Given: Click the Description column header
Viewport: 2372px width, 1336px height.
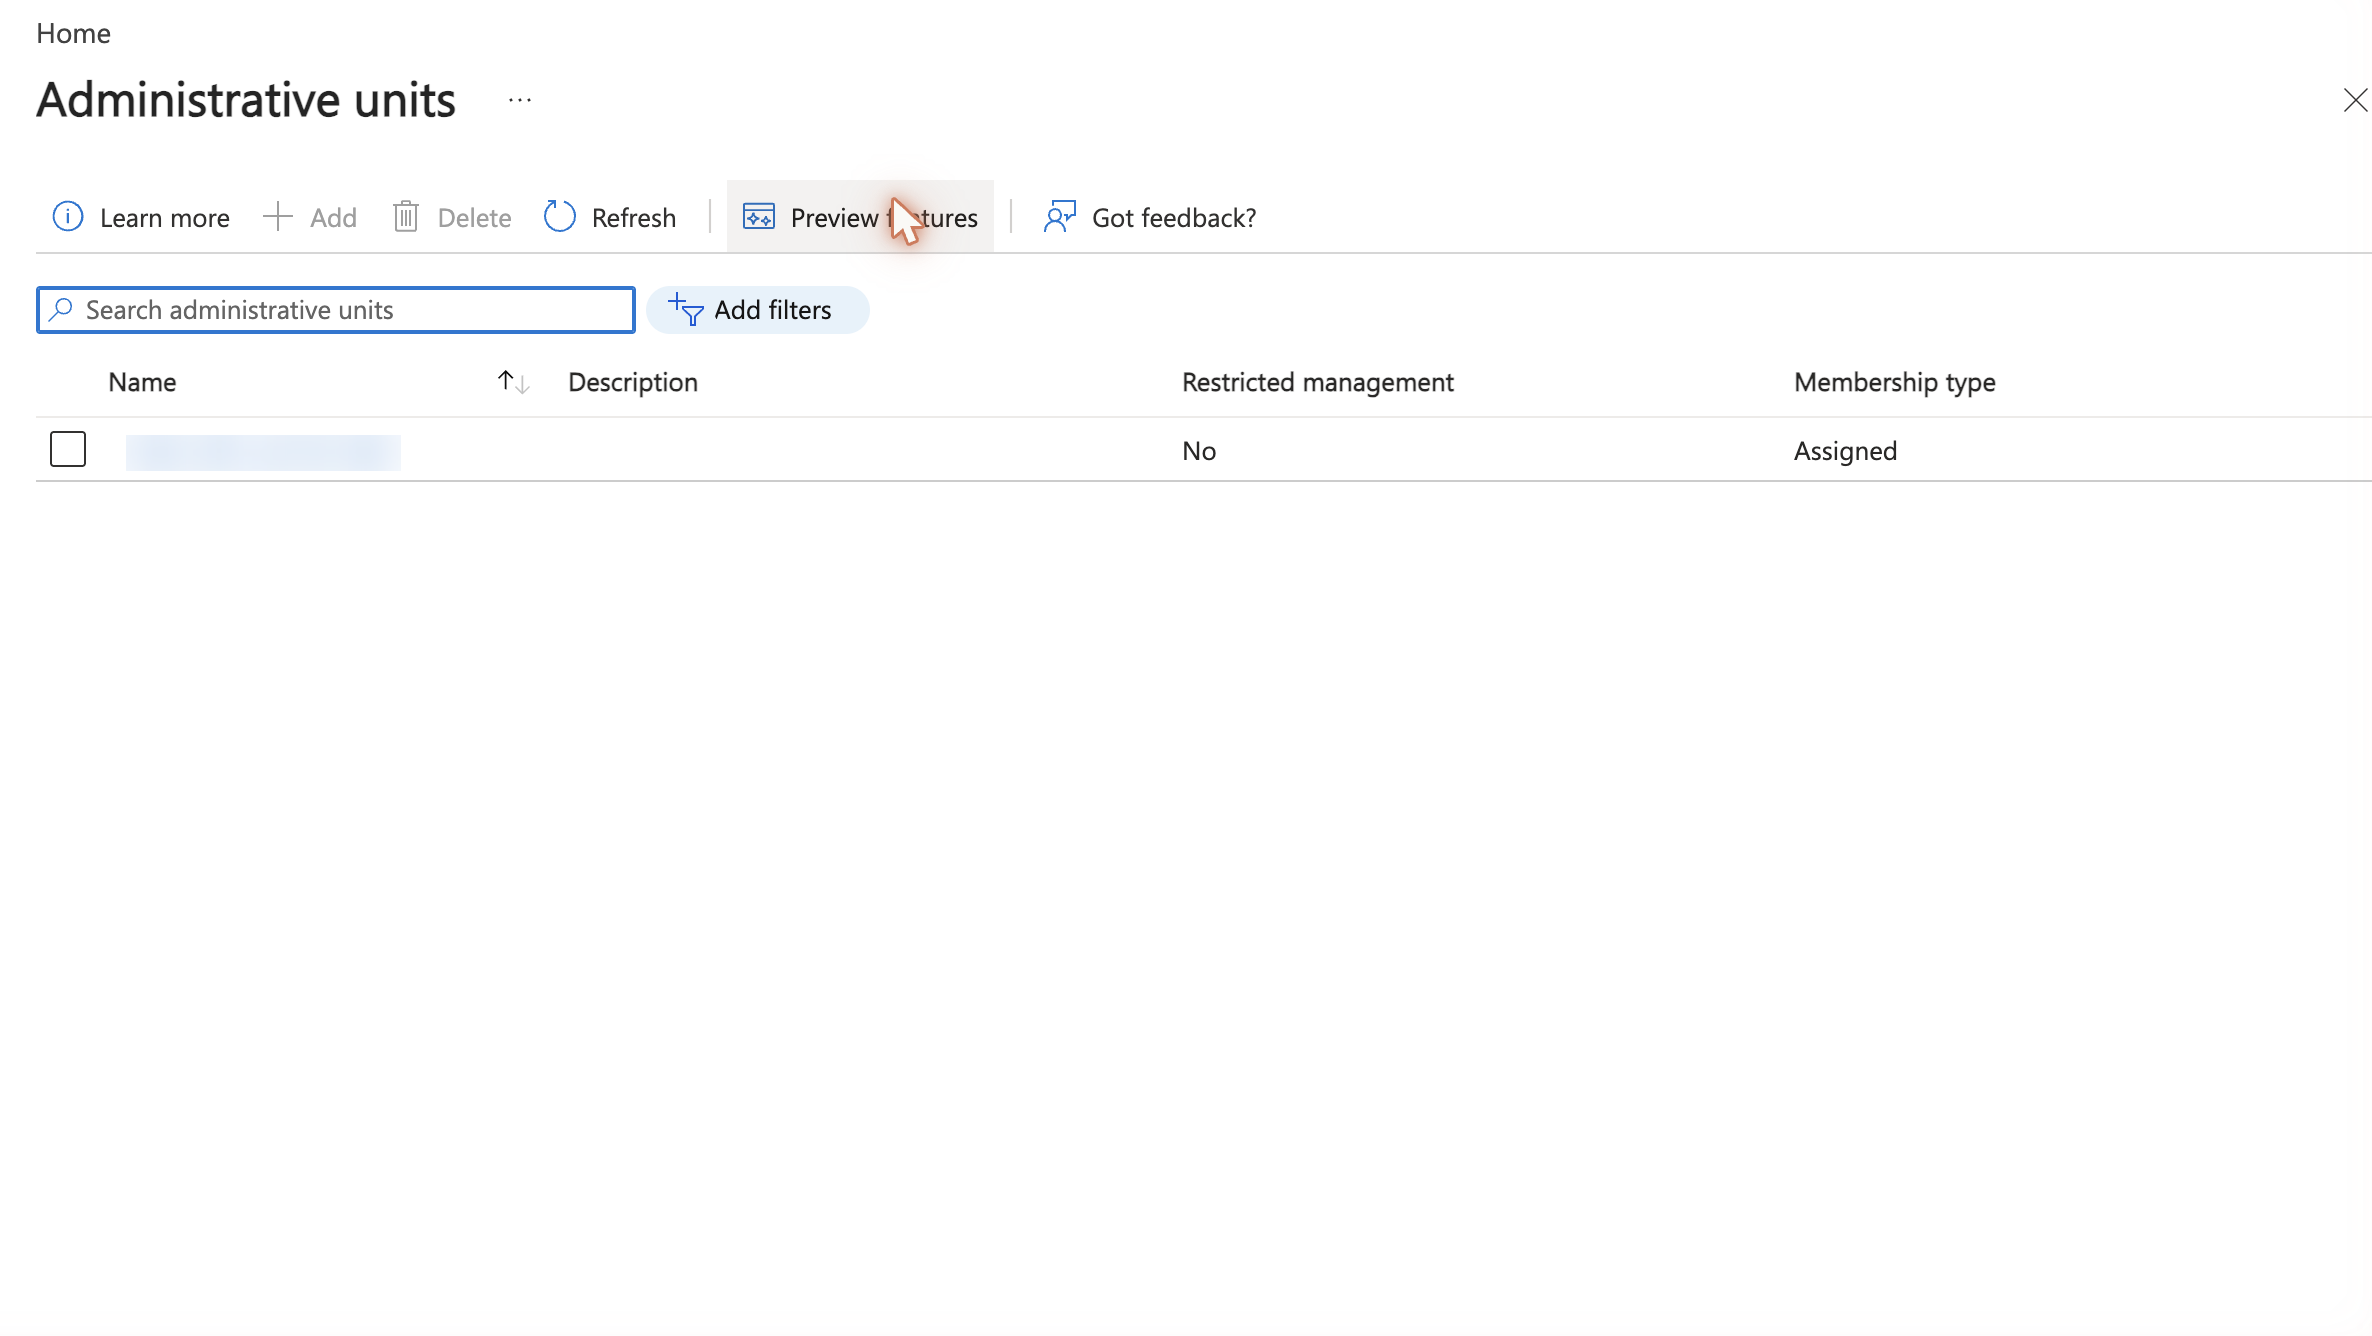Looking at the screenshot, I should tap(633, 382).
